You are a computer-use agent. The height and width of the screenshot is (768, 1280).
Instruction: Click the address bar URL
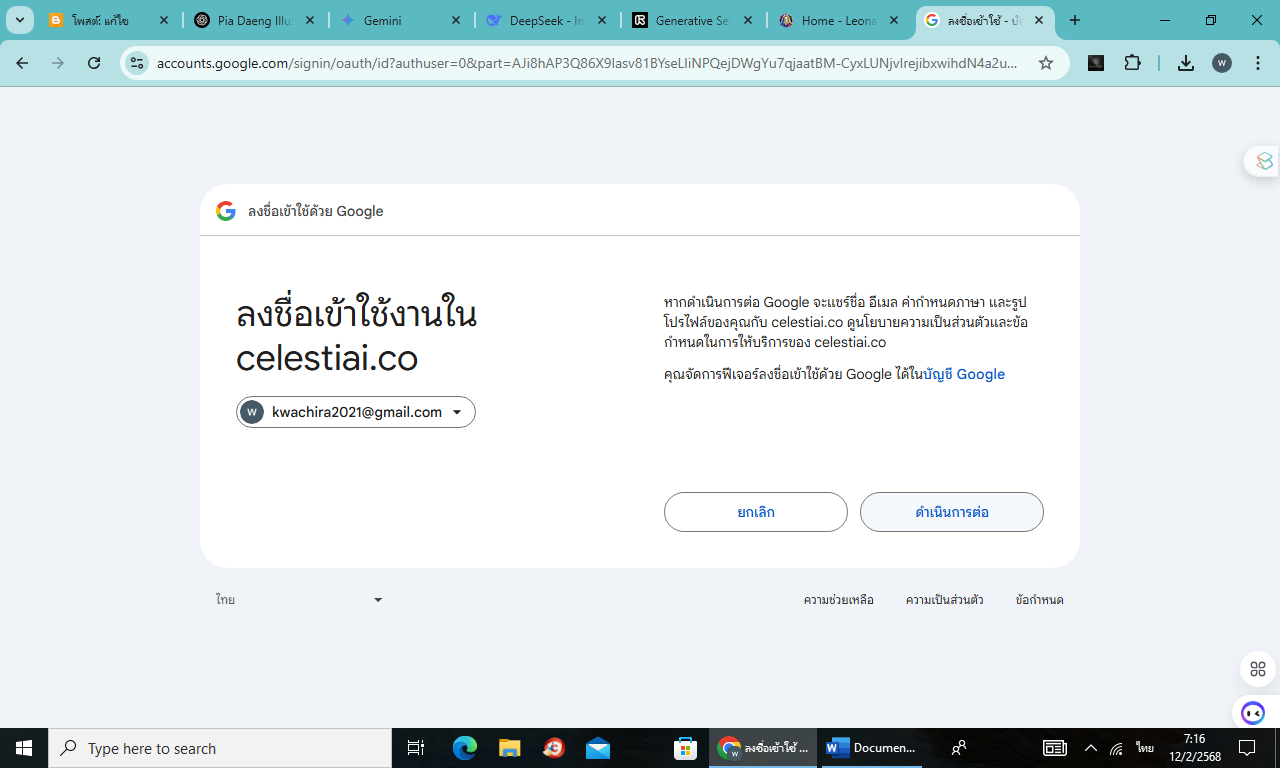tap(588, 63)
